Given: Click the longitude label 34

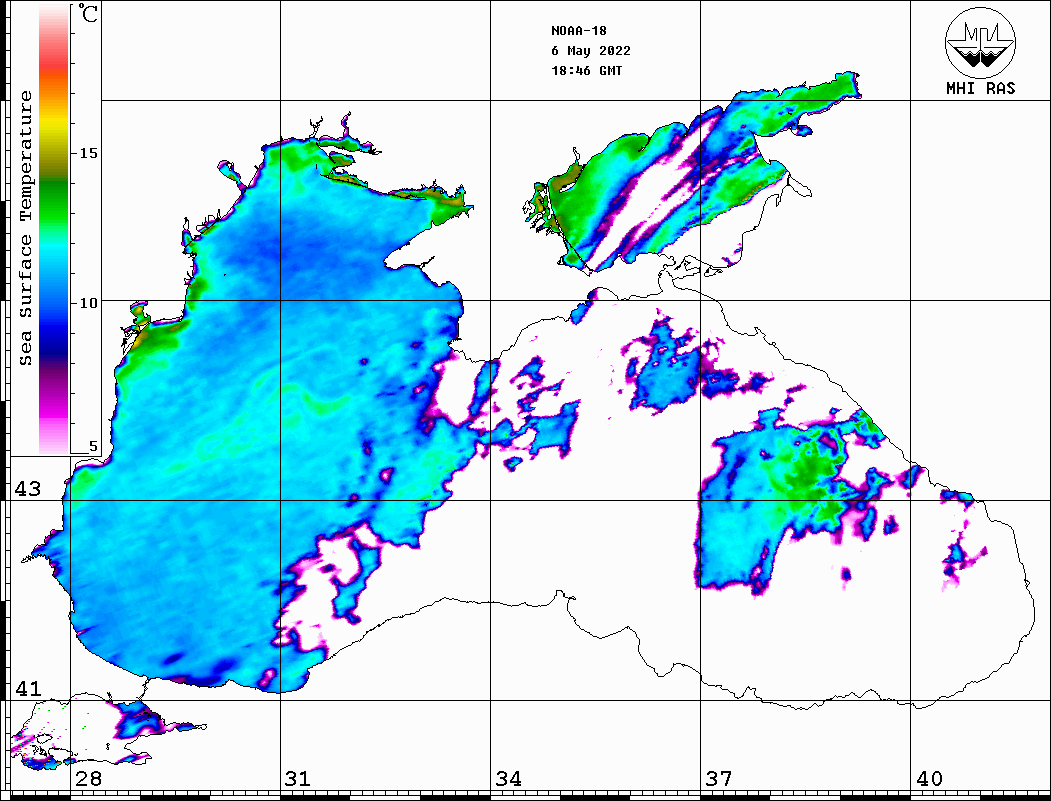Looking at the screenshot, I should (508, 779).
